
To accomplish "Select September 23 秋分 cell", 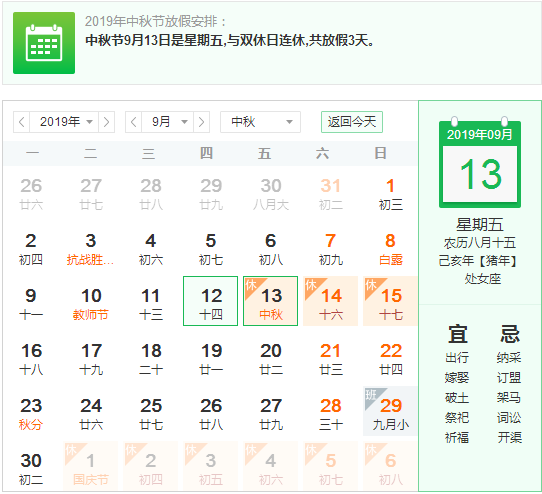I will pyautogui.click(x=31, y=411).
